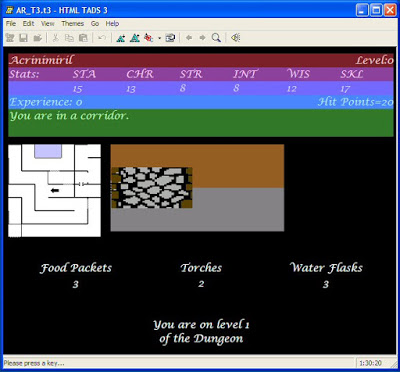Click the new game icon in the toolbar
Viewport: 400px width, 372px height.
point(10,38)
